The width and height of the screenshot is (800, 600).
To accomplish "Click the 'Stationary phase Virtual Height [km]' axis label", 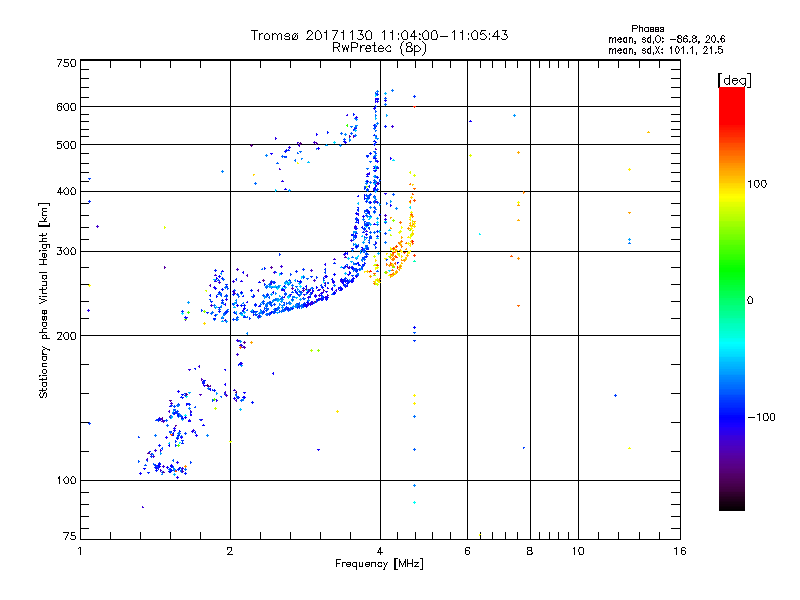I will coord(43,301).
